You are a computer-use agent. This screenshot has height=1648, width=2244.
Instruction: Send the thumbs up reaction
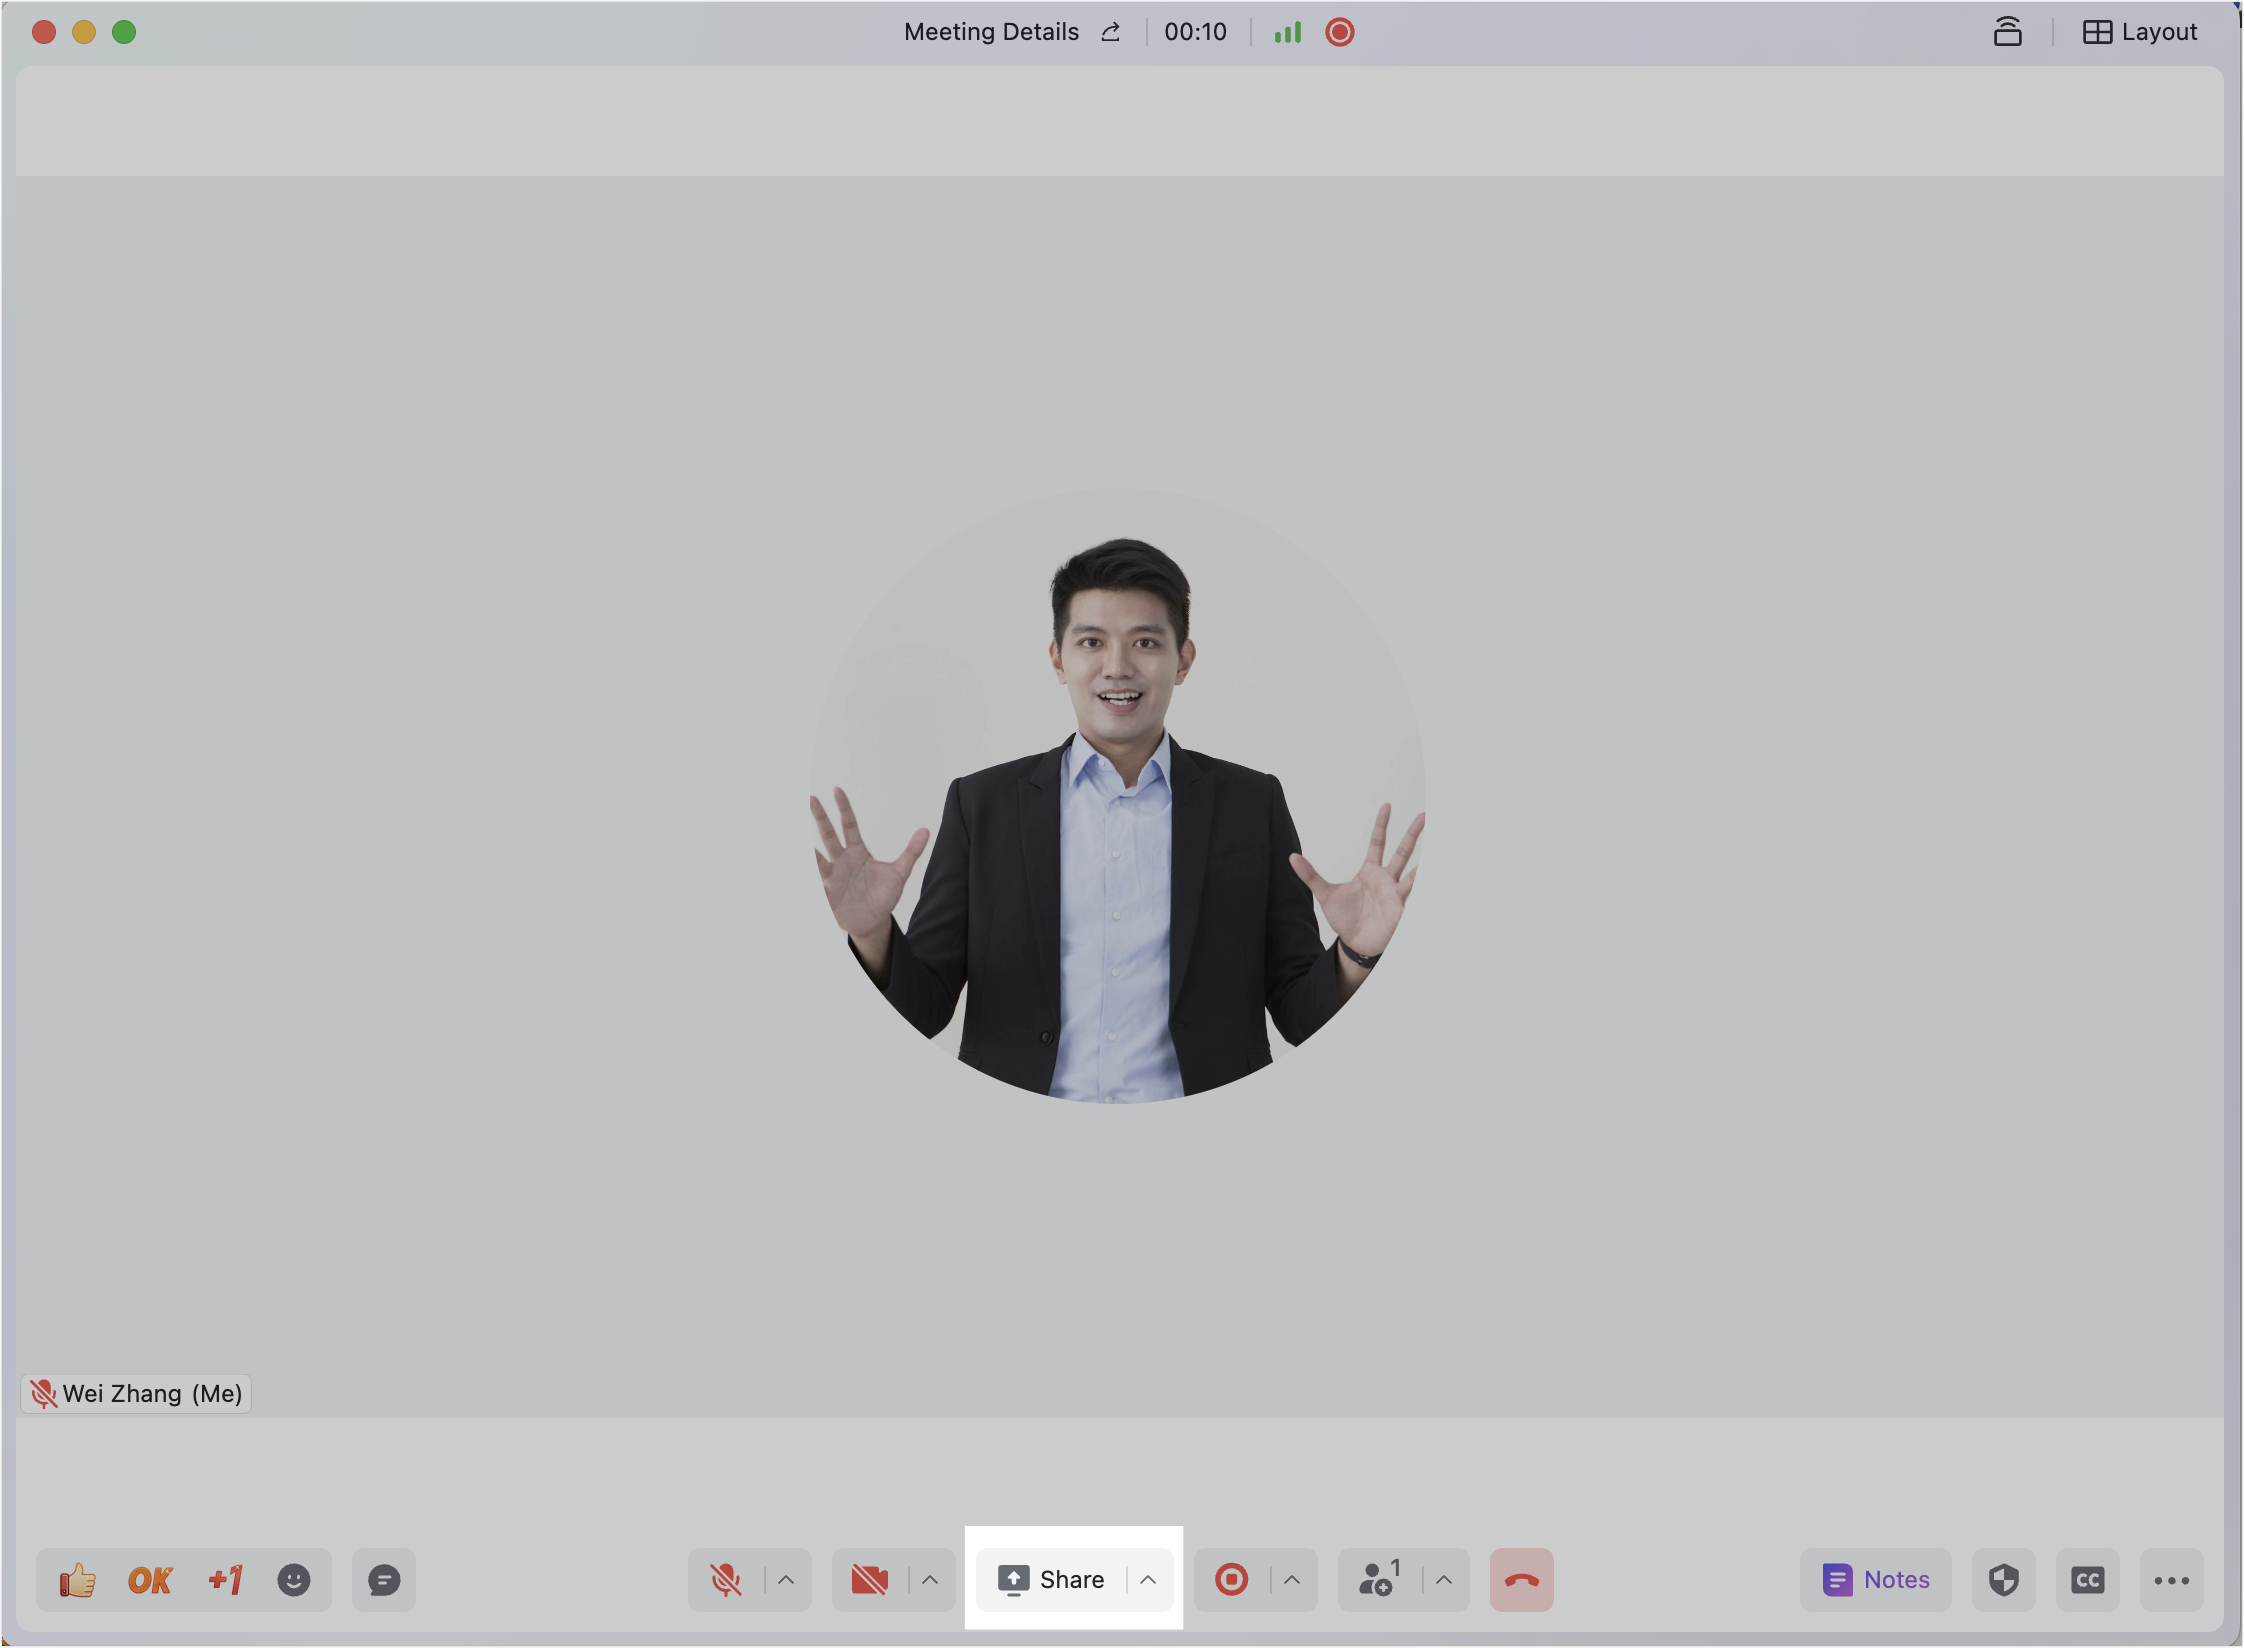[77, 1580]
